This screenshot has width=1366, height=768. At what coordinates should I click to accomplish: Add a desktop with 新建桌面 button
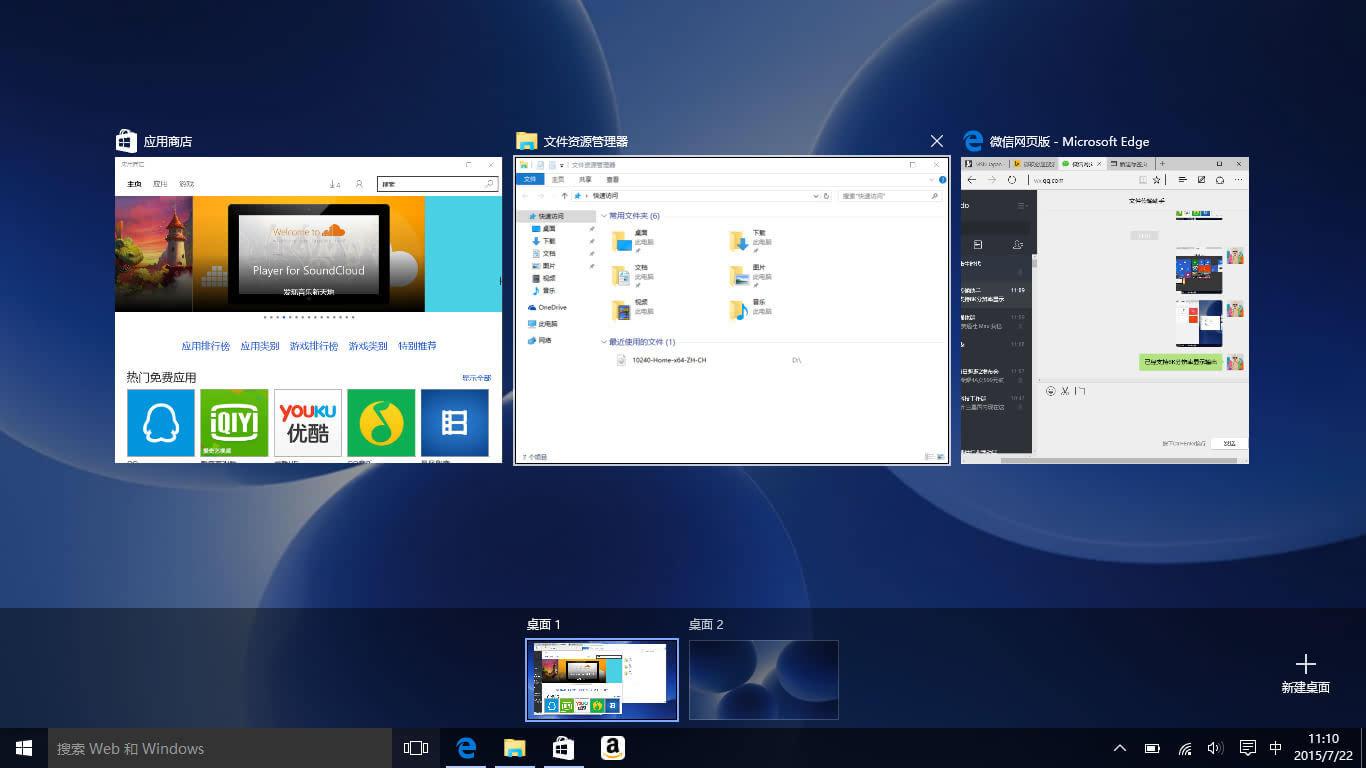[x=1305, y=673]
